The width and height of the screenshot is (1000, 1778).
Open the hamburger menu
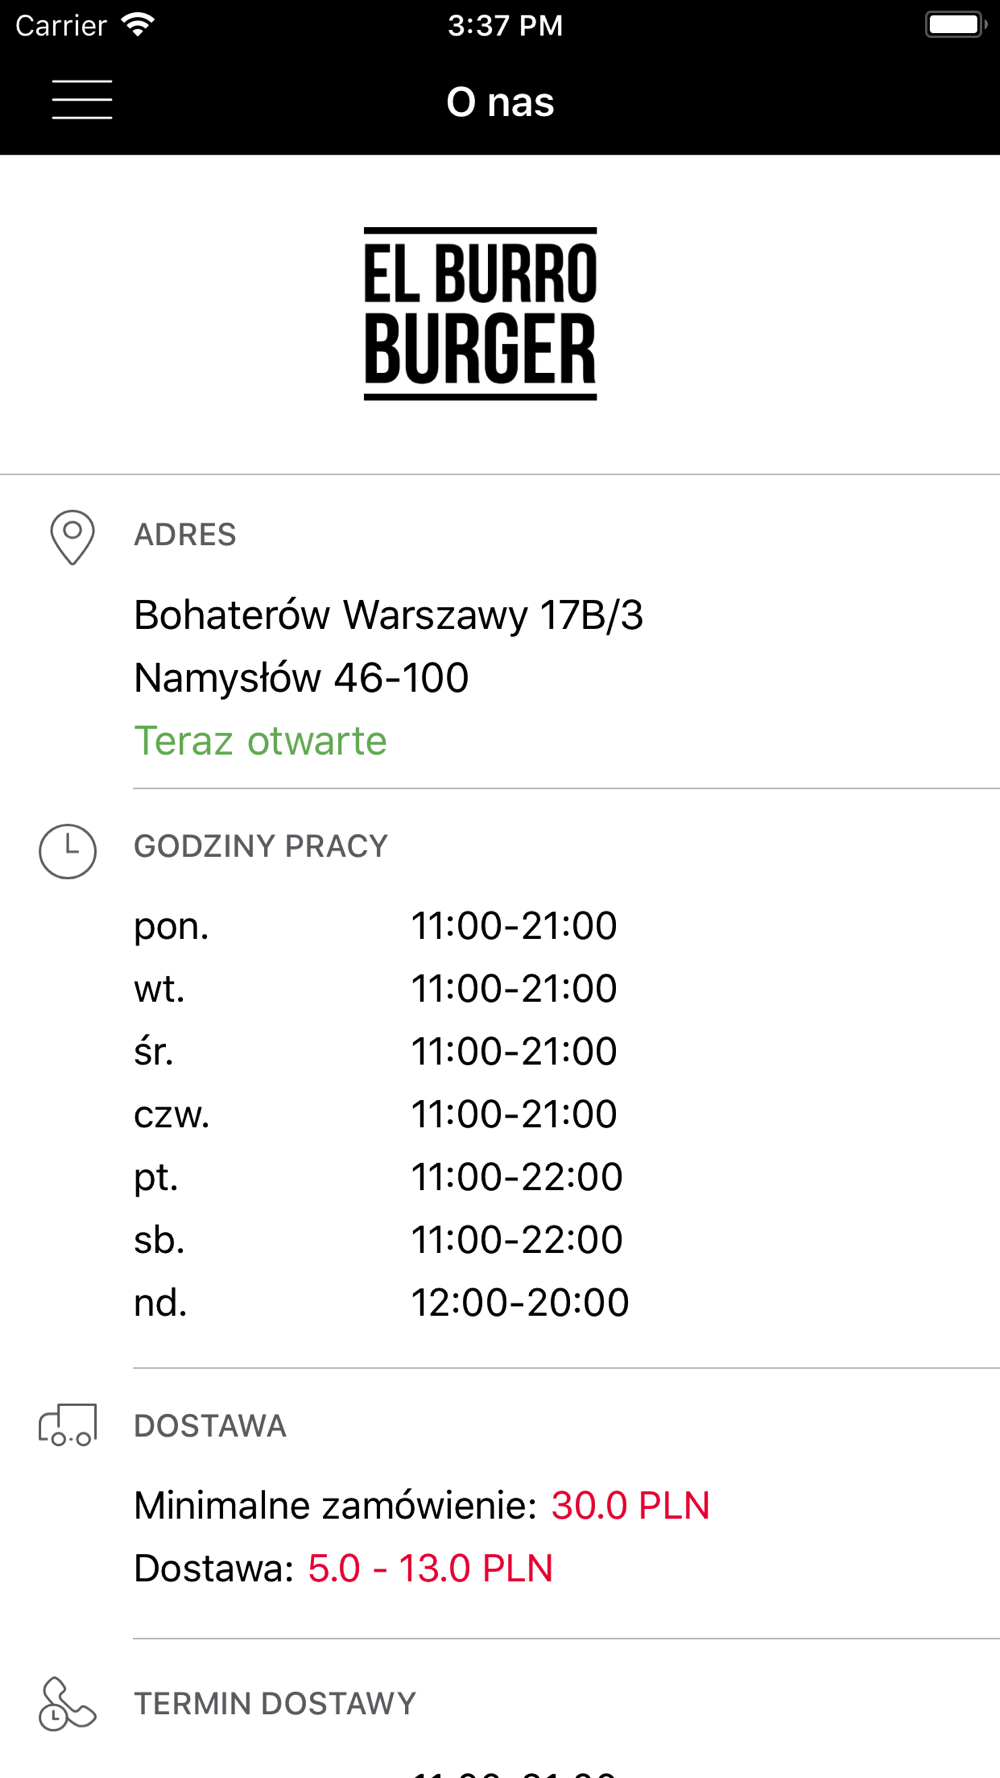coord(82,100)
